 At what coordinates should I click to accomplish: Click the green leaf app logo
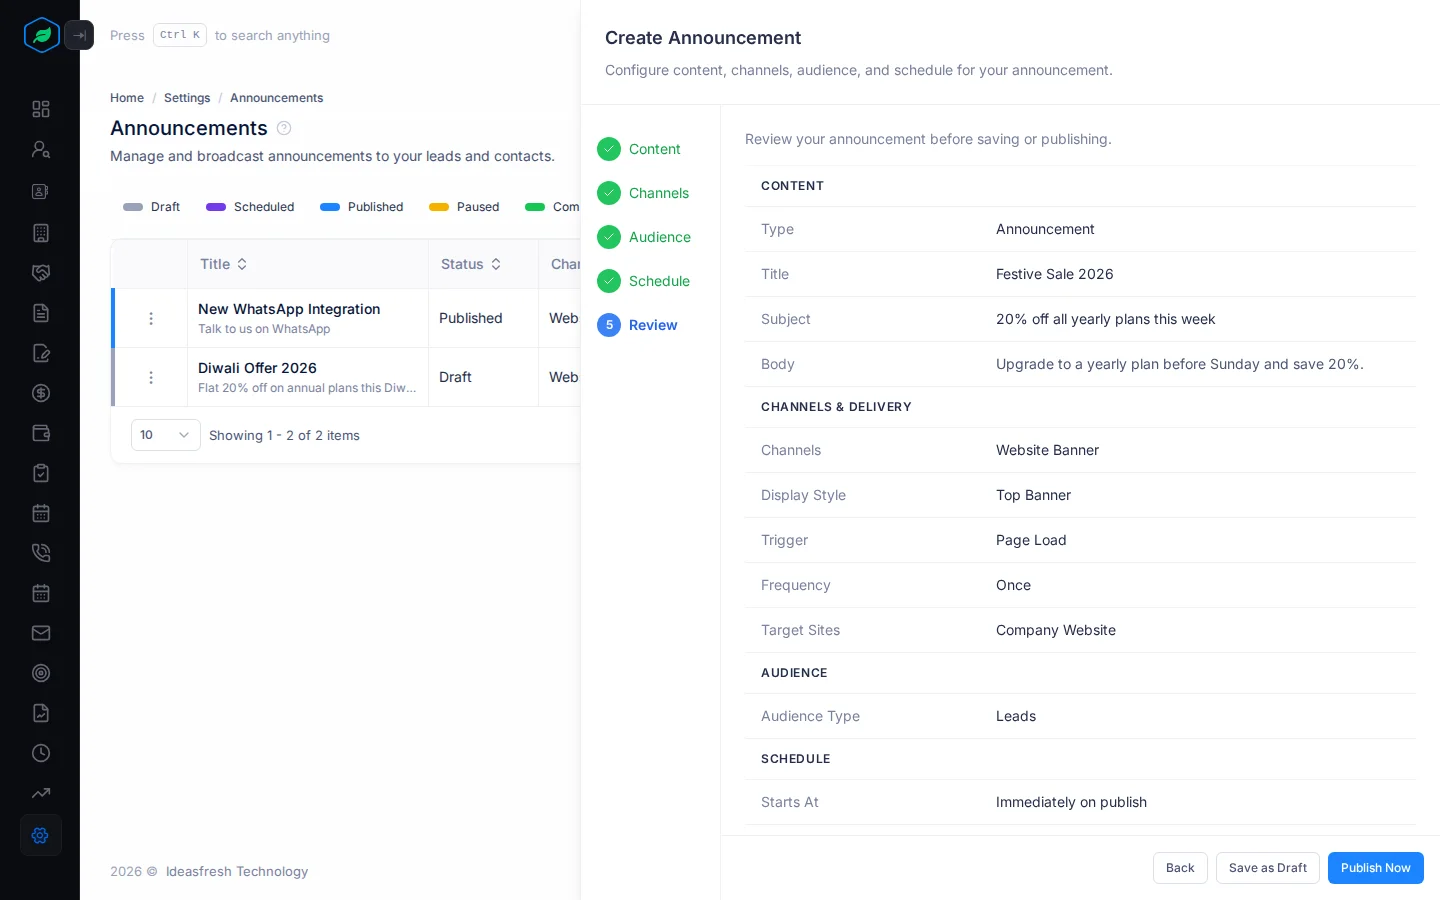[42, 35]
